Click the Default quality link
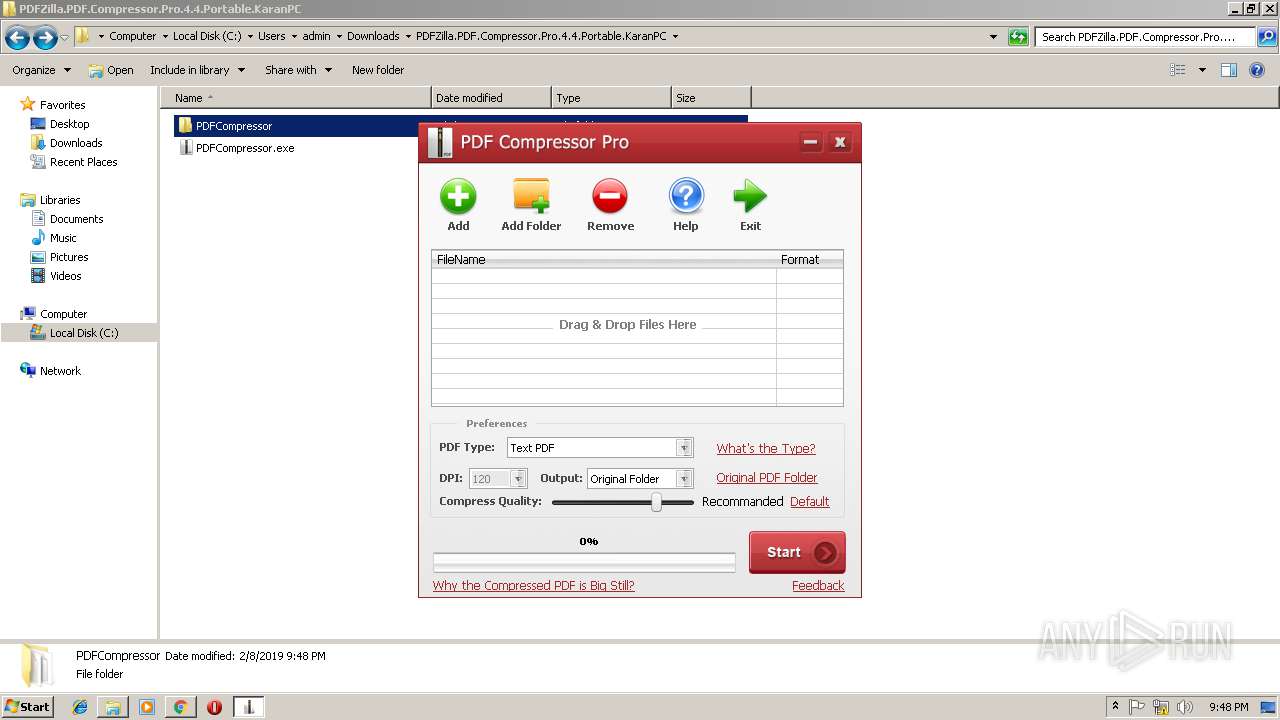This screenshot has height=720, width=1280. [810, 502]
